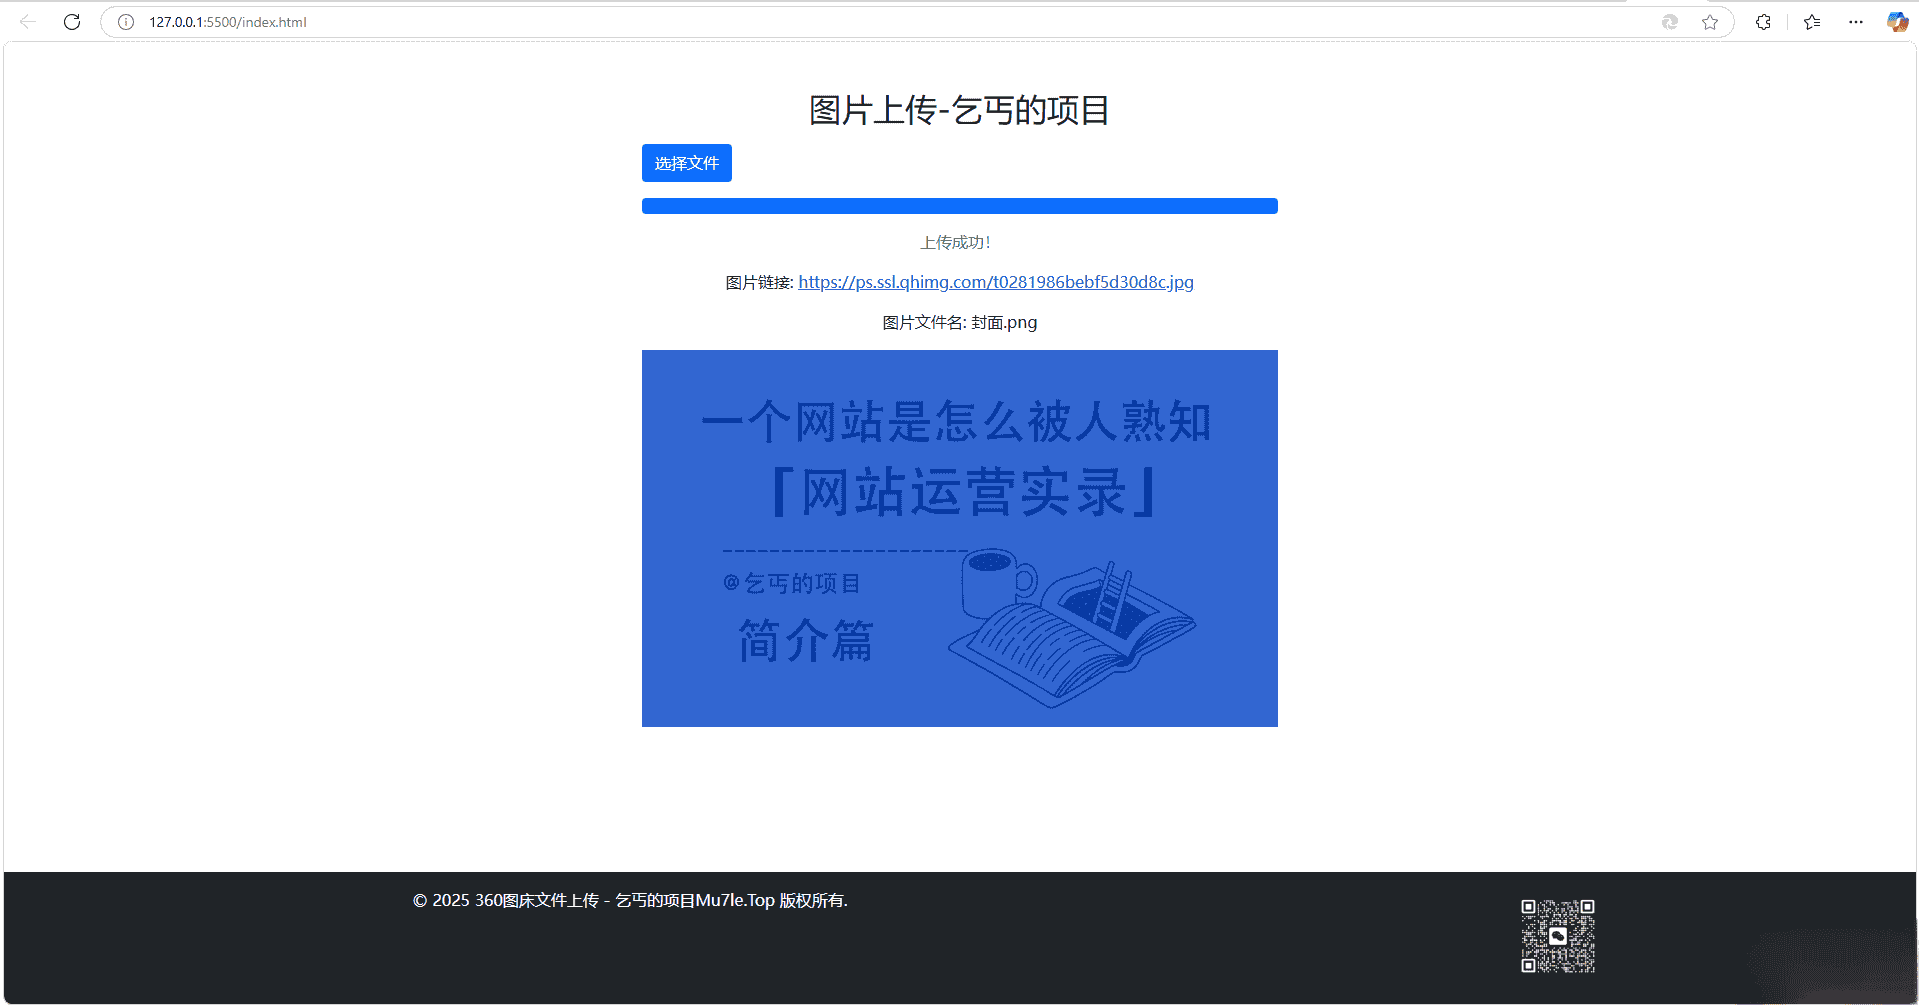Click the browser back arrow
1919x1005 pixels.
[28, 22]
